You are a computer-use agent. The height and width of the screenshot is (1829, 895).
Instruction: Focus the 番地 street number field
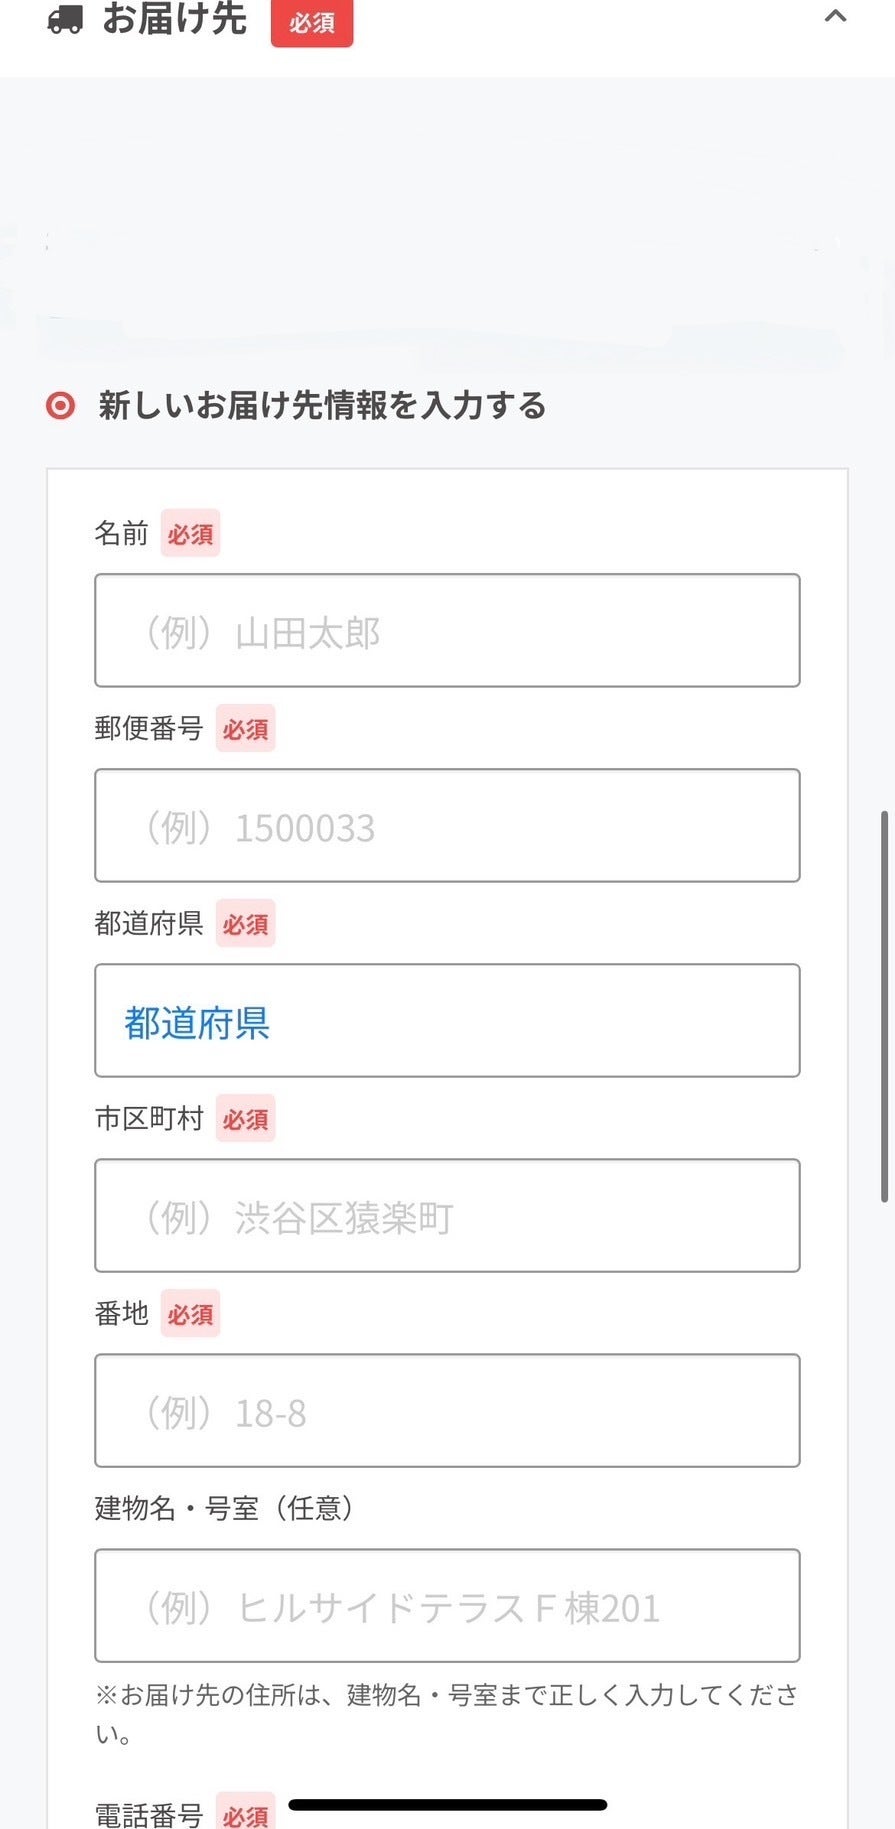click(447, 1410)
